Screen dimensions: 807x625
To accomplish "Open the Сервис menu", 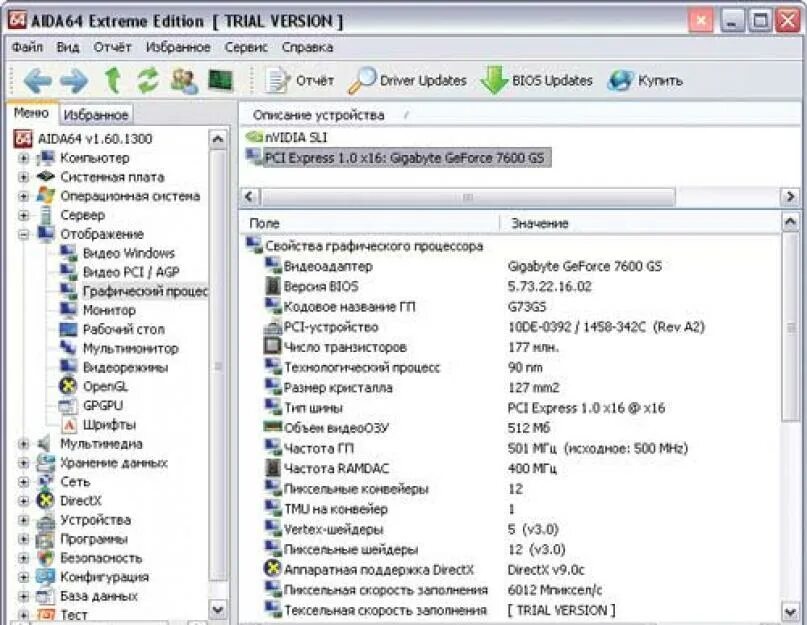I will click(246, 47).
